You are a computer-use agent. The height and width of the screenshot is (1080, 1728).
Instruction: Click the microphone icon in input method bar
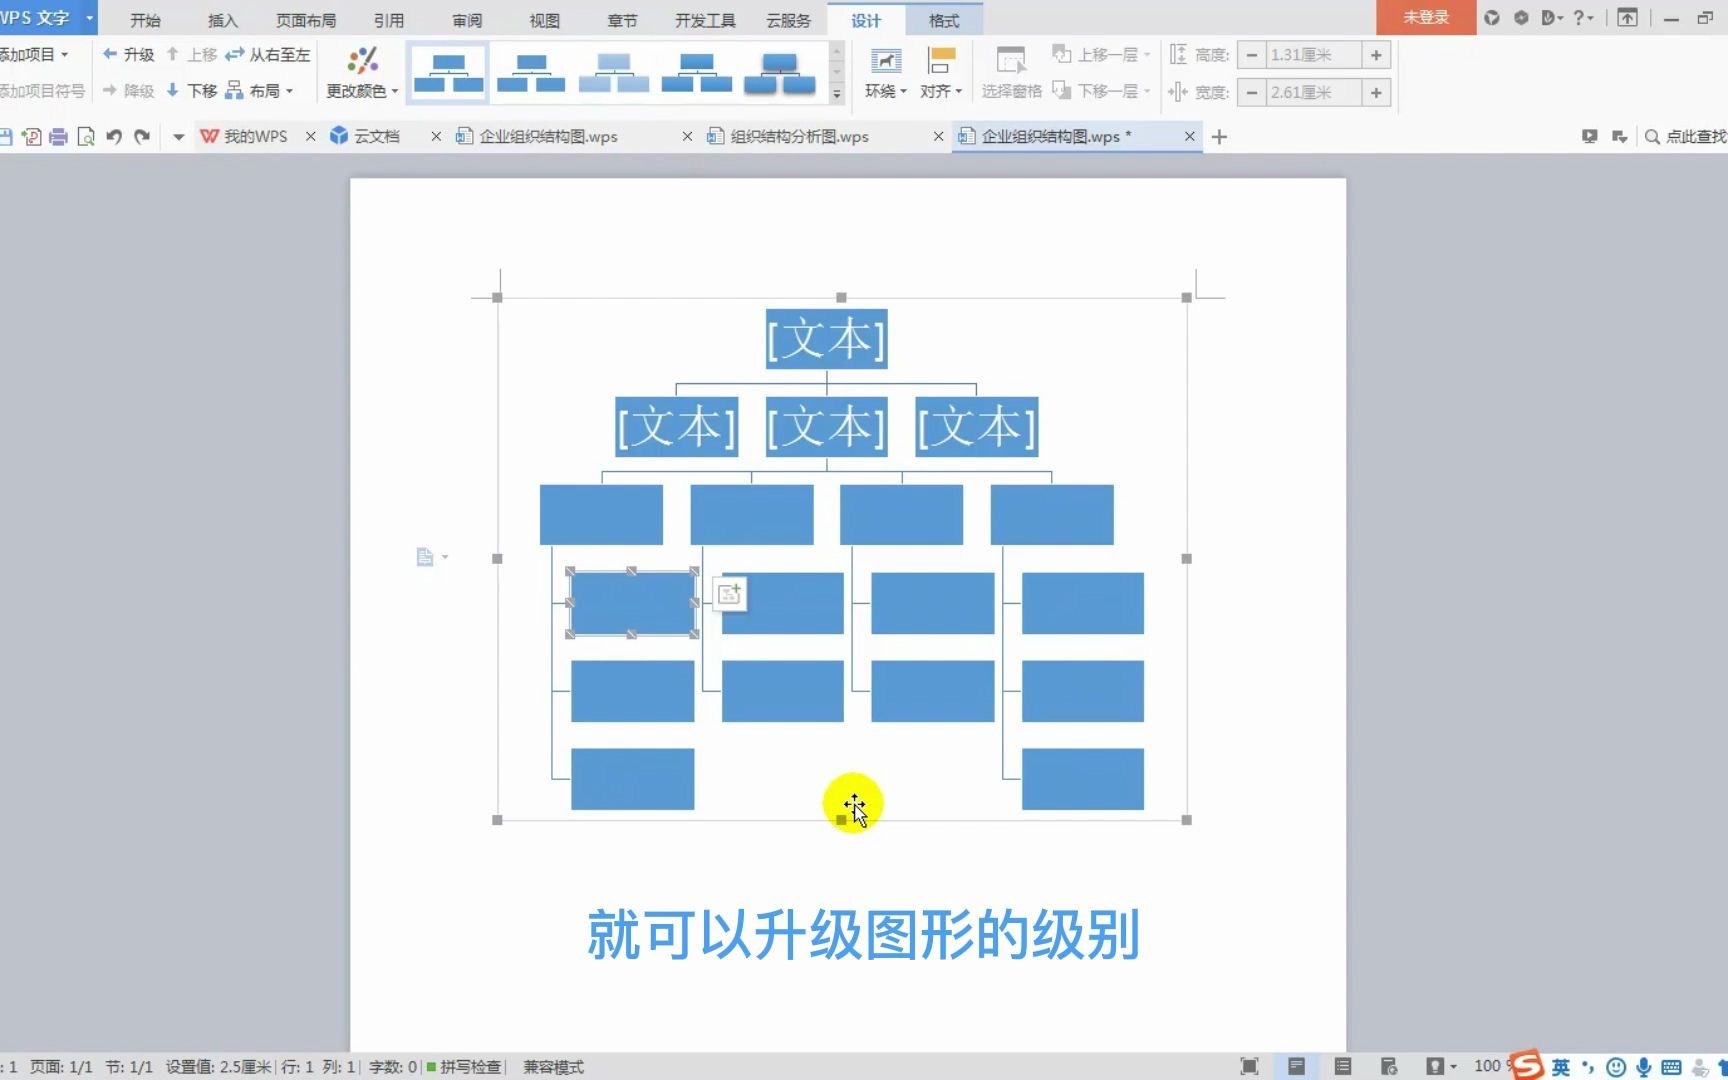tap(1643, 1067)
